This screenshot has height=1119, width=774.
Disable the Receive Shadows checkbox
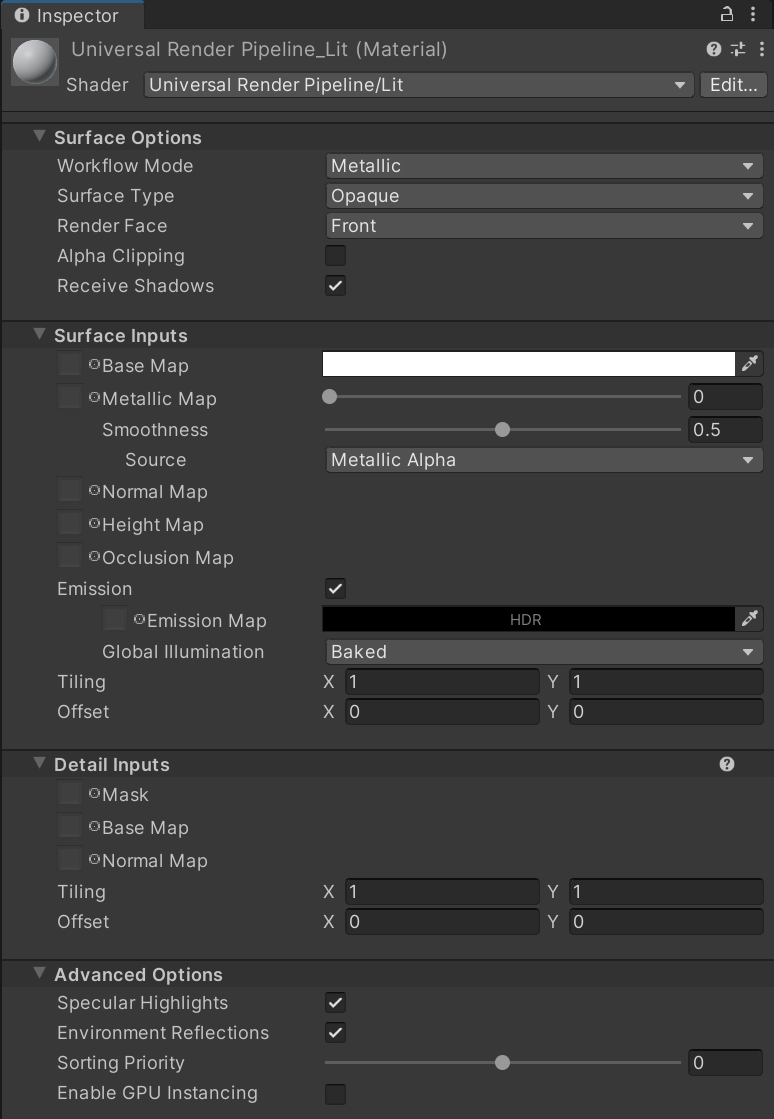335,285
